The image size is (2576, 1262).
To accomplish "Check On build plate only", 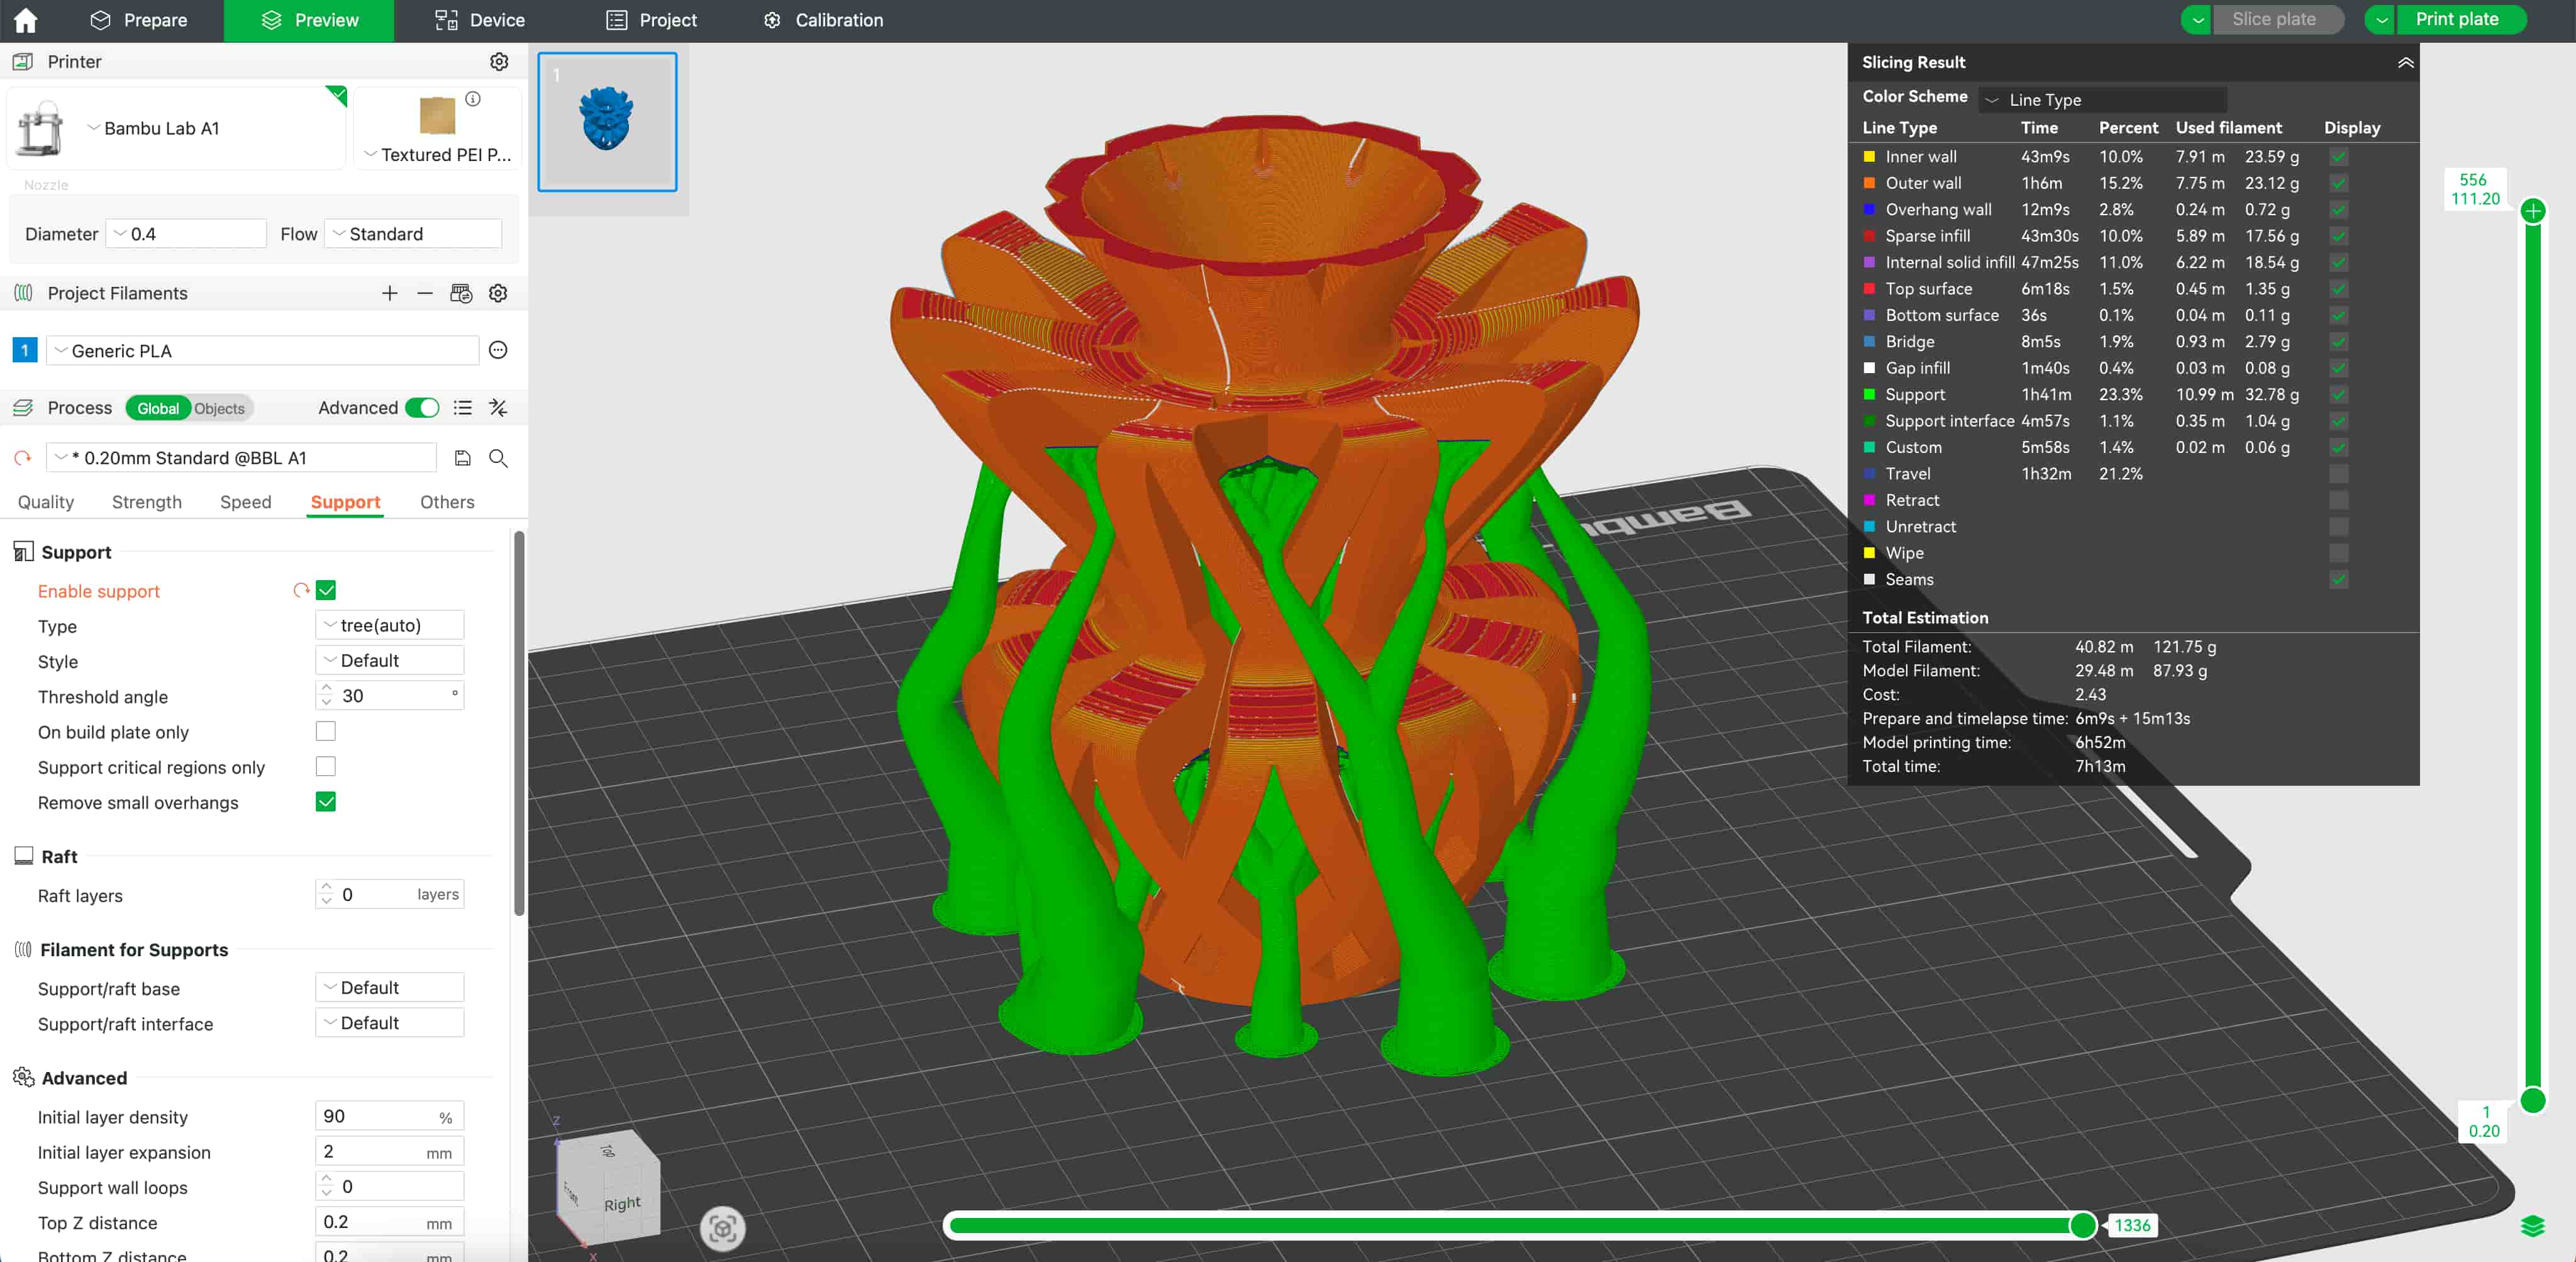I will [326, 731].
